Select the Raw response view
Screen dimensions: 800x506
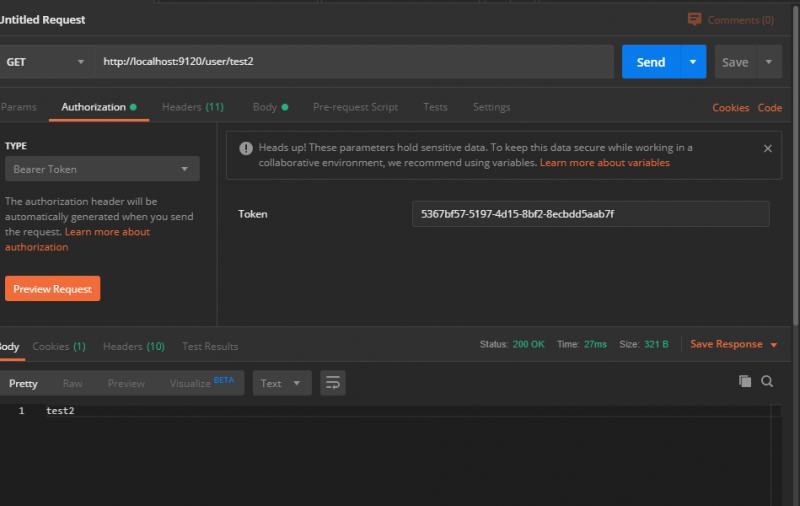click(72, 383)
